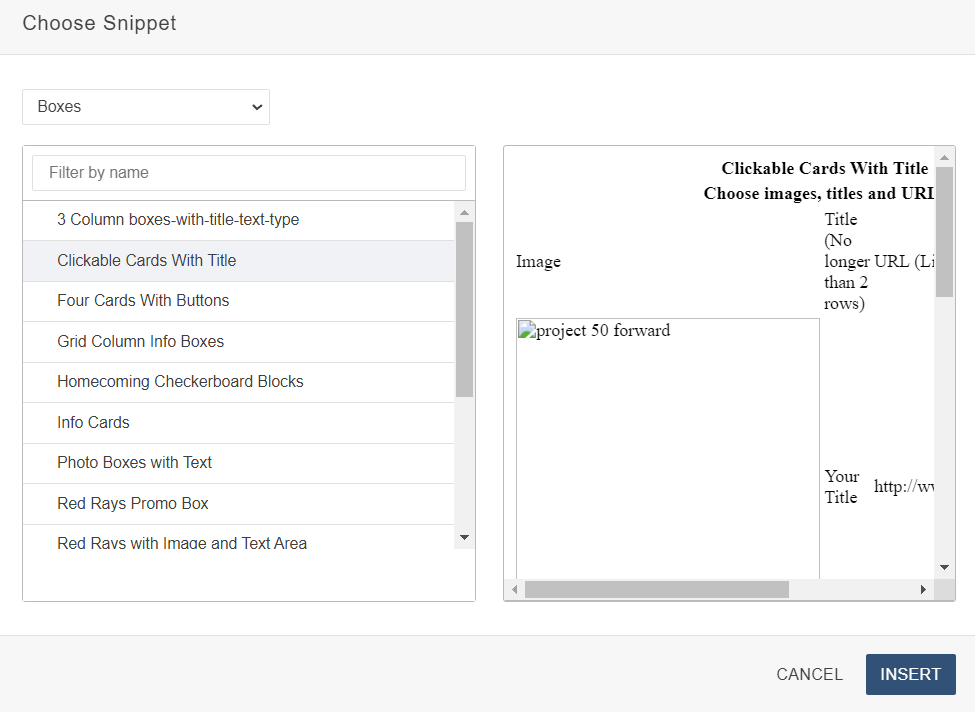Click the Filter by name input field

[248, 172]
